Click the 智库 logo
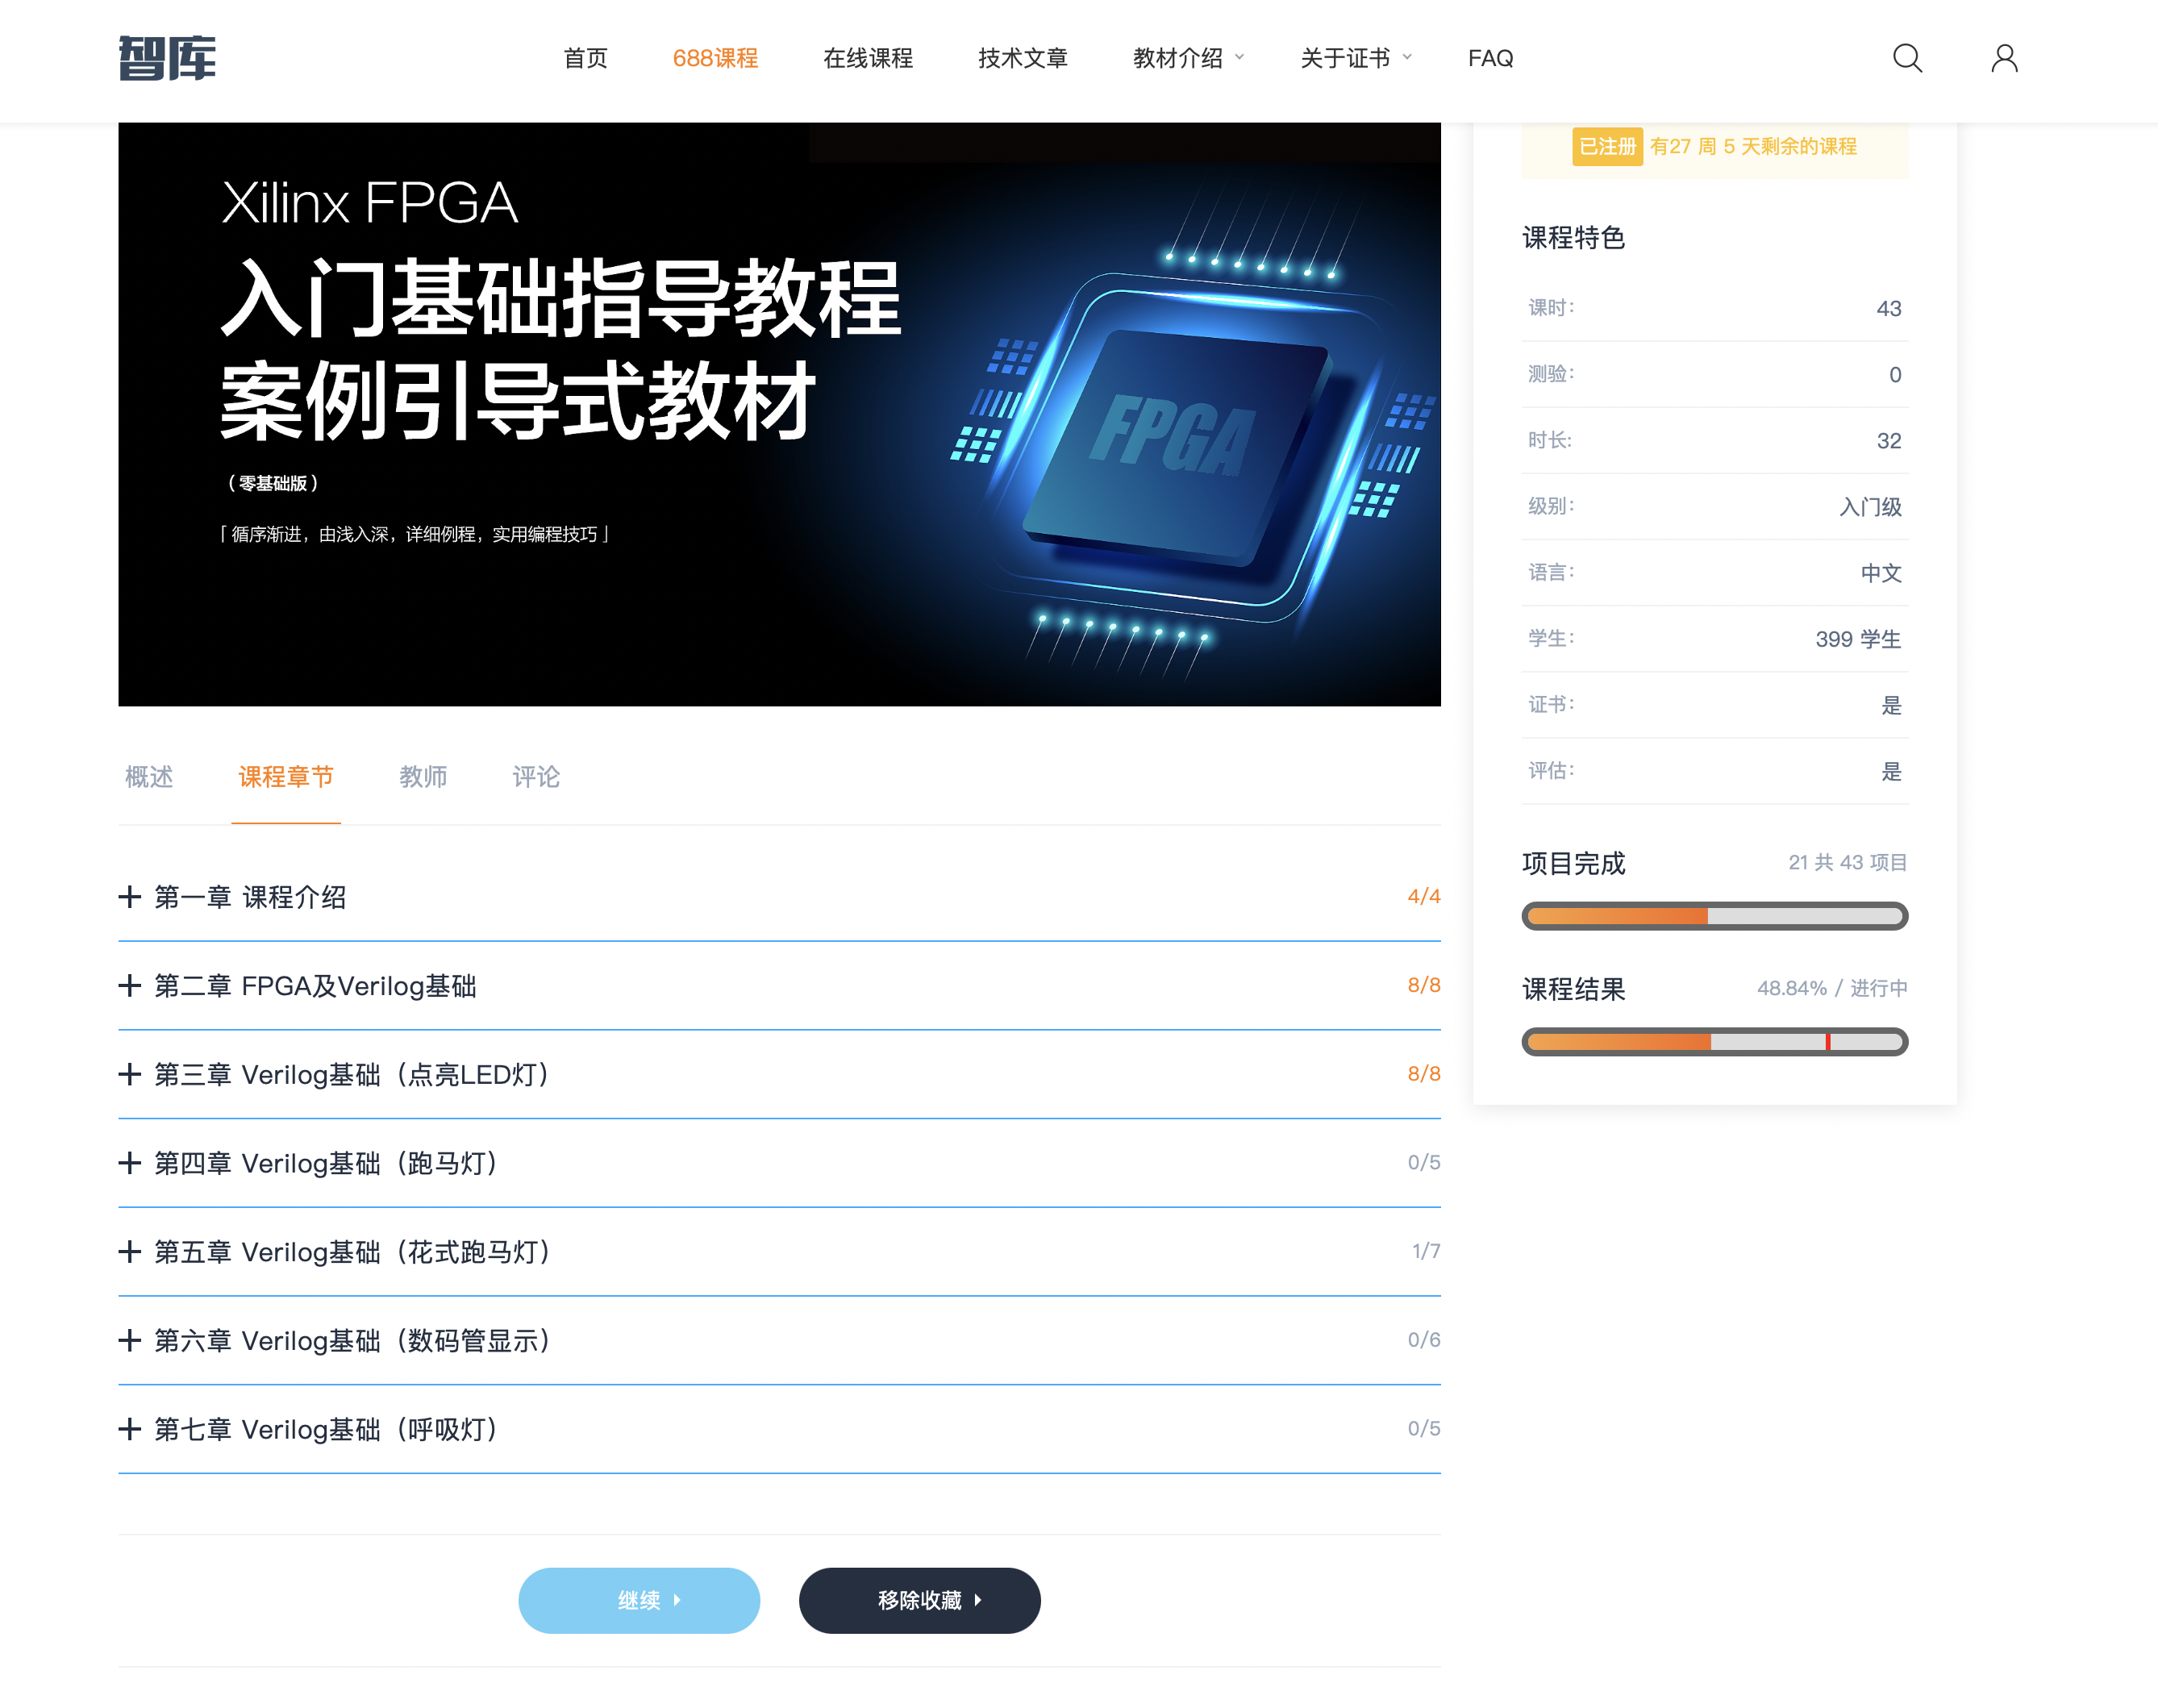2158x1708 pixels. point(167,60)
